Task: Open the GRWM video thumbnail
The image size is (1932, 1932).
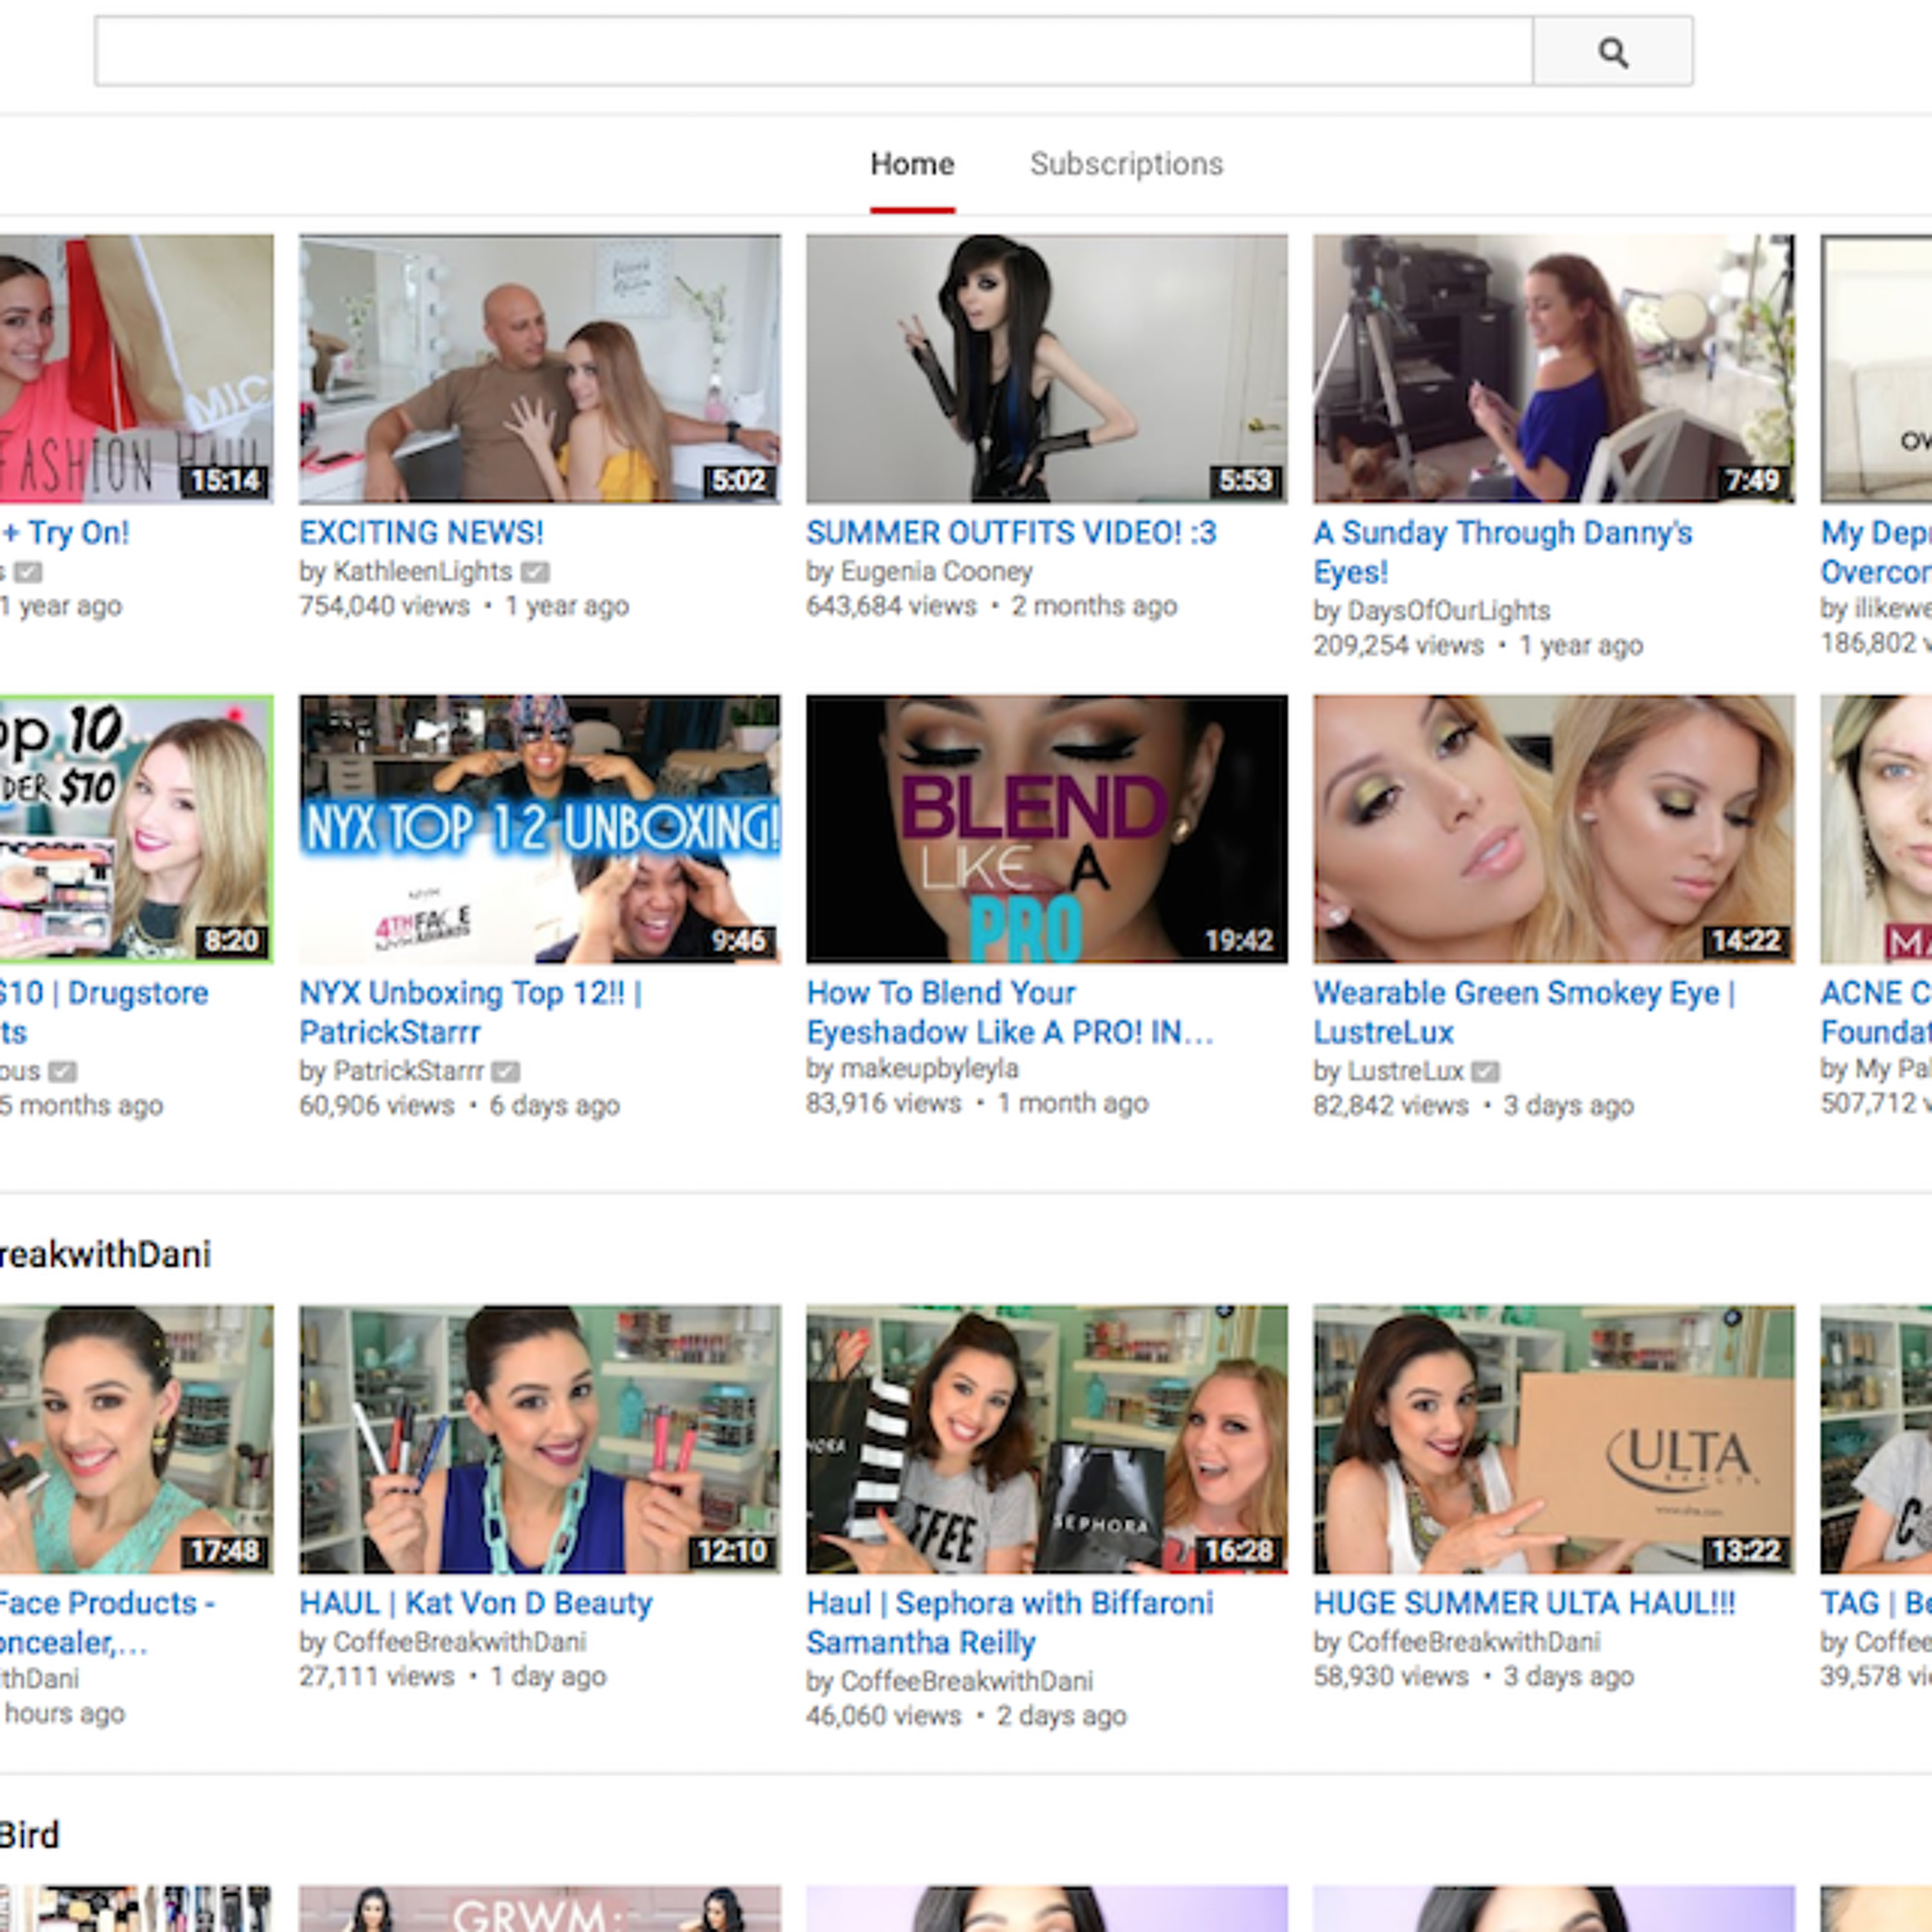Action: pos(540,1909)
